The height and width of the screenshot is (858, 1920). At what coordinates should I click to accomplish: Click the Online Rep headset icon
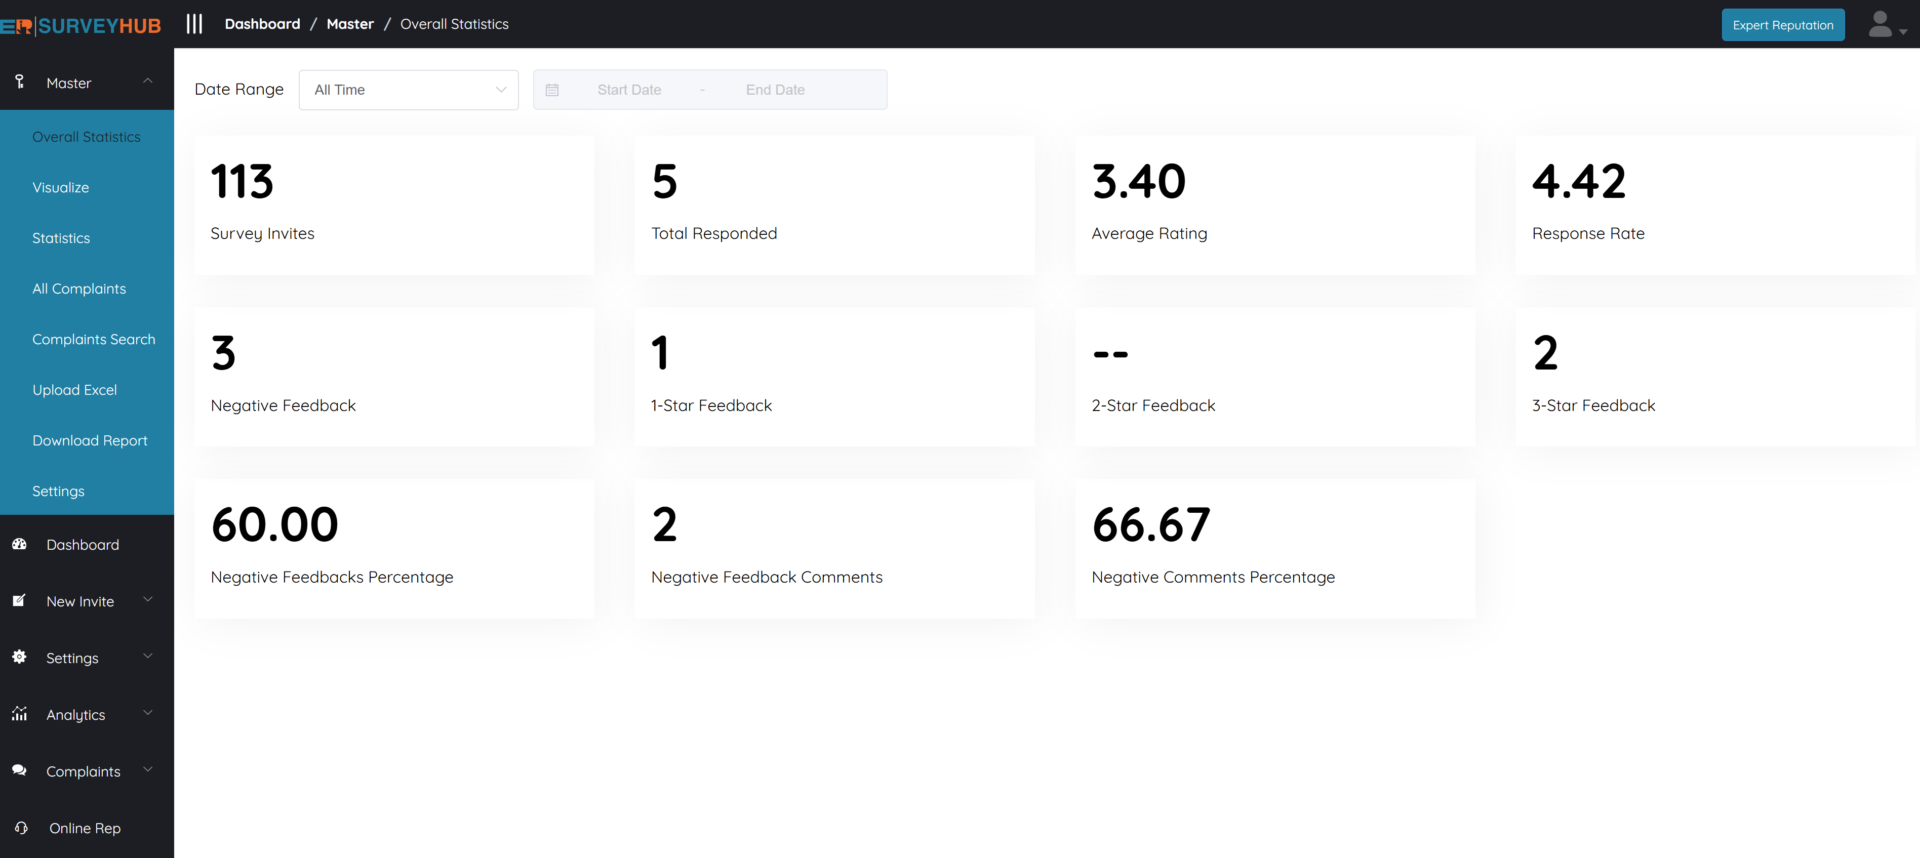tap(21, 828)
